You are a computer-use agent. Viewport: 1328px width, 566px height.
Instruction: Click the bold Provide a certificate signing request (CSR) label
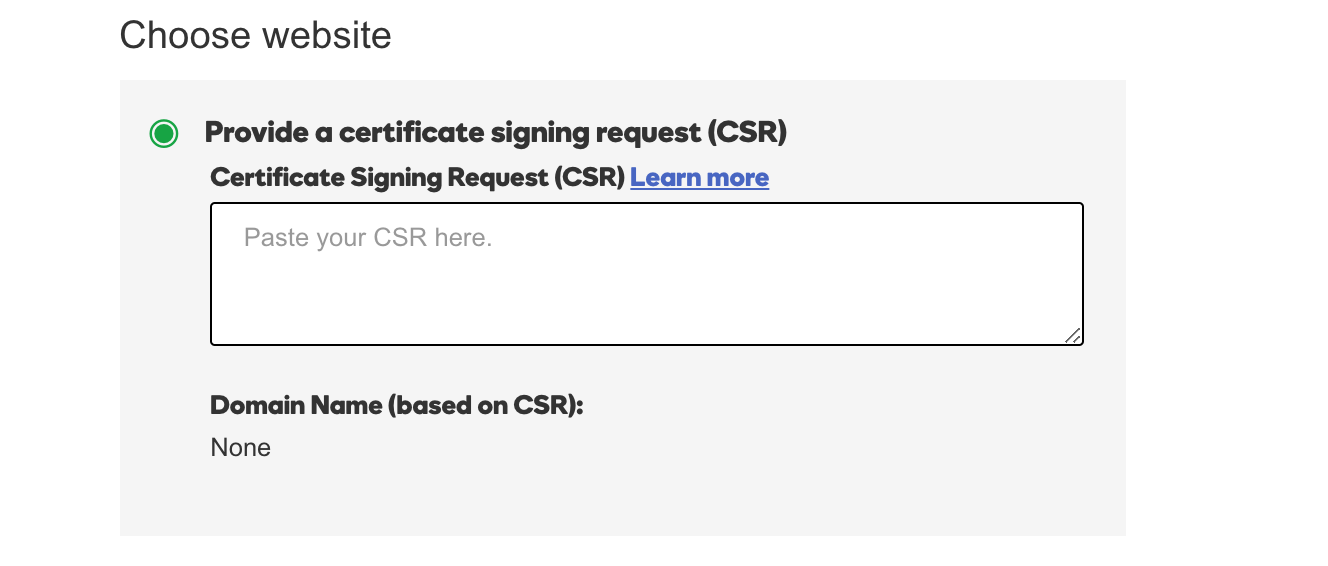tap(495, 133)
